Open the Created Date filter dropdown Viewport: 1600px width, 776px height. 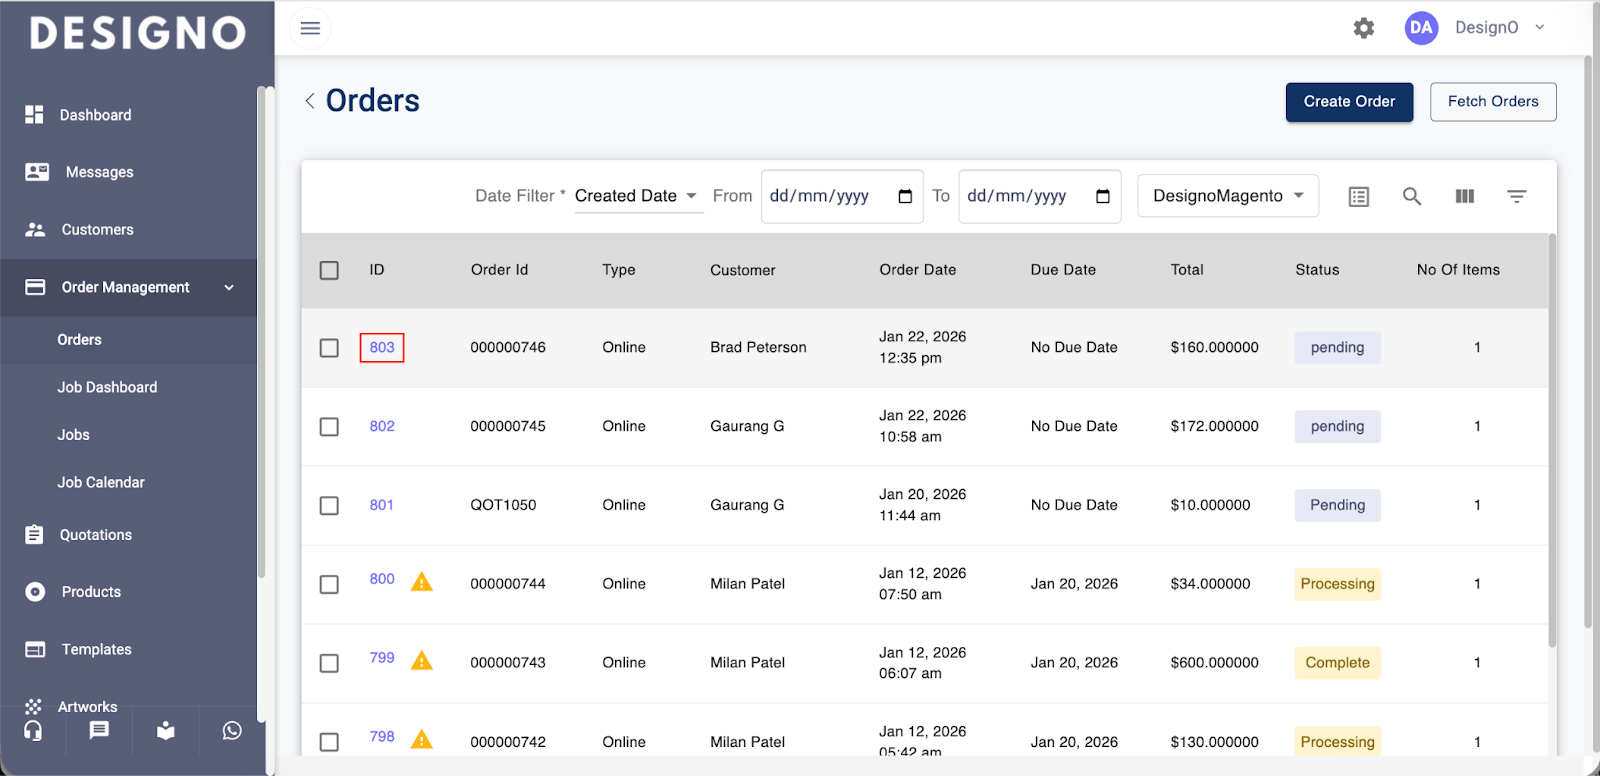637,196
